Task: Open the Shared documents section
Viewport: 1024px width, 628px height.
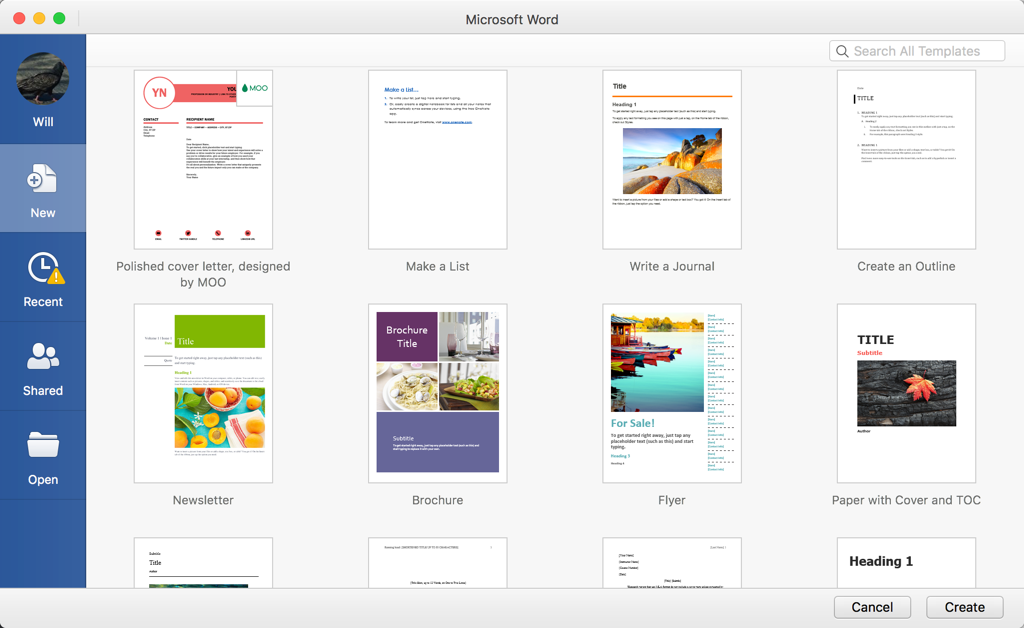Action: click(43, 366)
